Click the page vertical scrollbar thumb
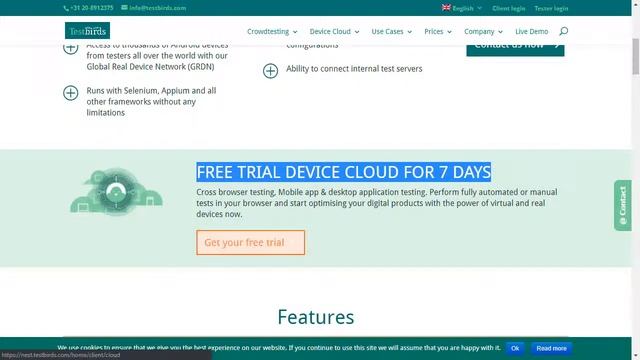Image resolution: width=640 pixels, height=360 pixels. coord(636,56)
